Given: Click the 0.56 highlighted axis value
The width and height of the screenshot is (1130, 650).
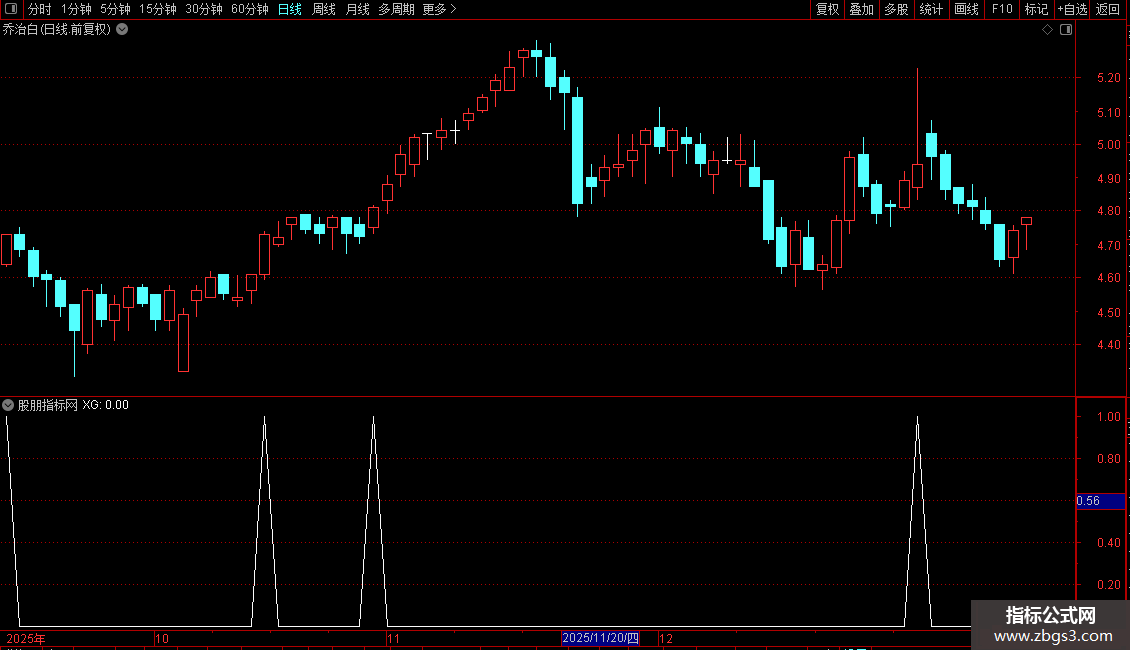Looking at the screenshot, I should pos(1100,501).
